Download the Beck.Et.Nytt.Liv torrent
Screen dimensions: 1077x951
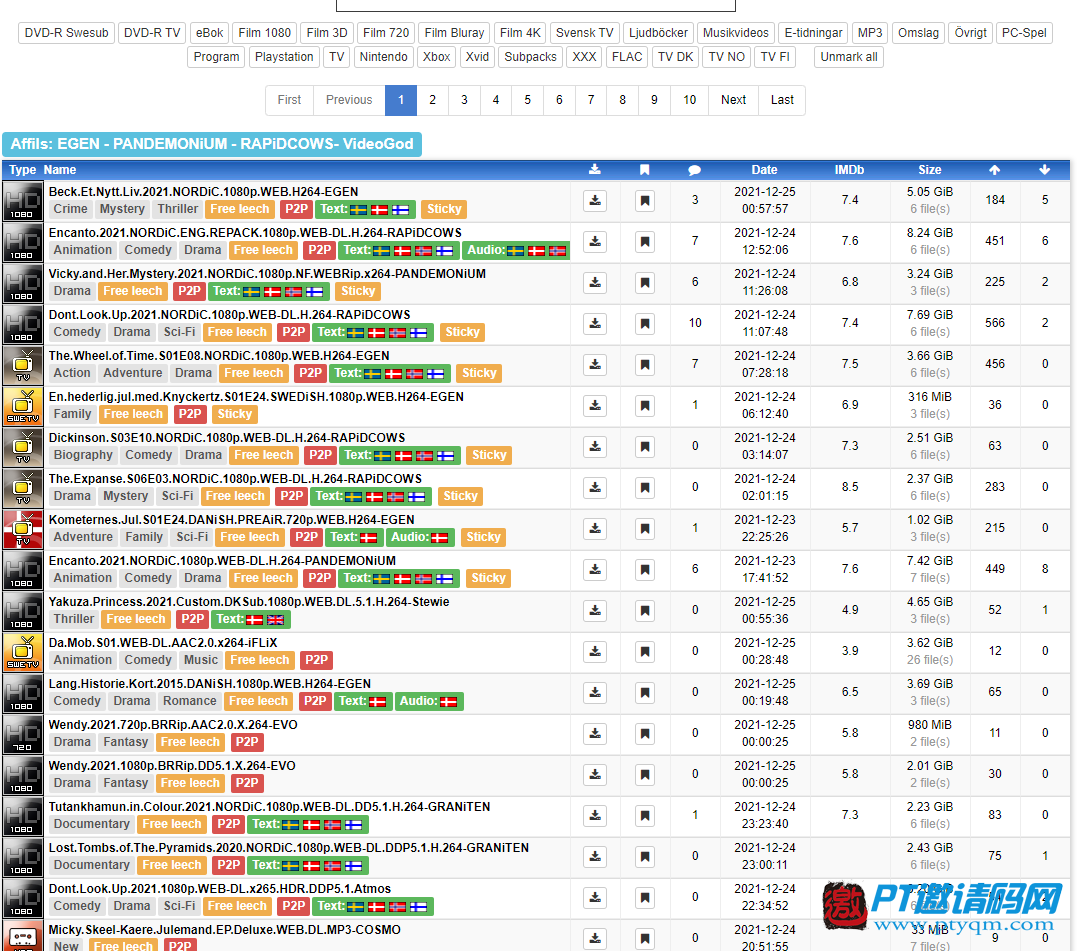[595, 200]
